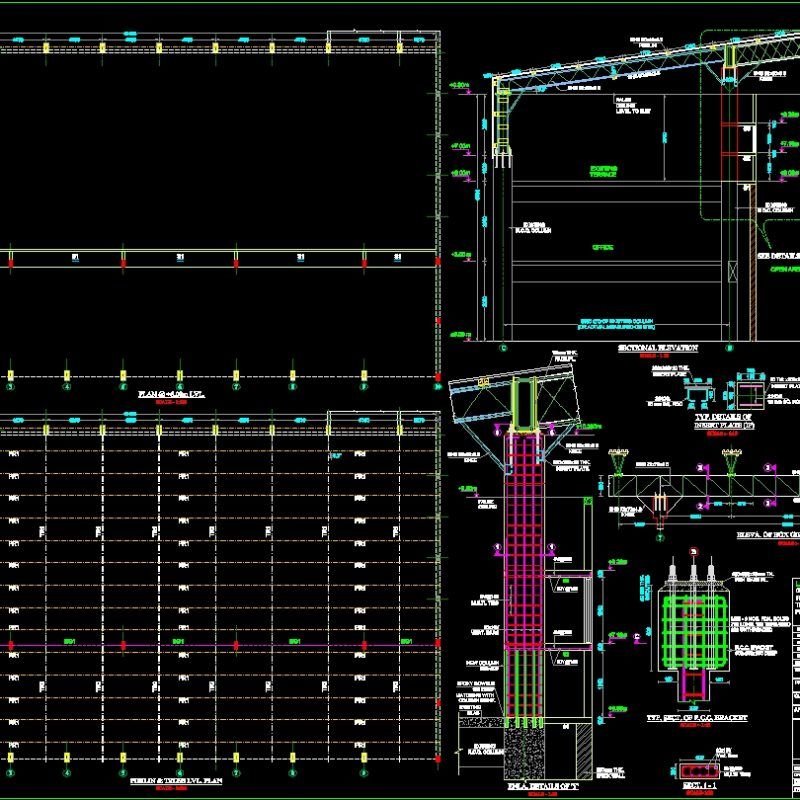Select the TYP. SECT. OF R.C.C. BRACKET label
Image resolution: width=800 pixels, height=800 pixels.
click(x=697, y=717)
